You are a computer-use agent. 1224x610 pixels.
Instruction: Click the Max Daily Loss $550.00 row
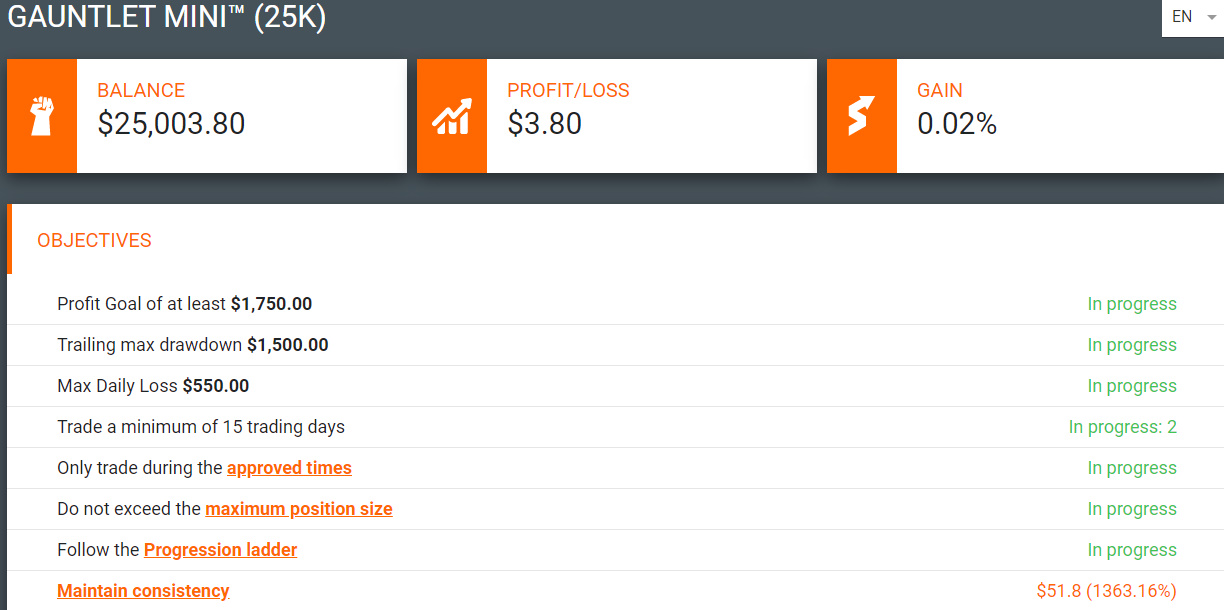(615, 386)
